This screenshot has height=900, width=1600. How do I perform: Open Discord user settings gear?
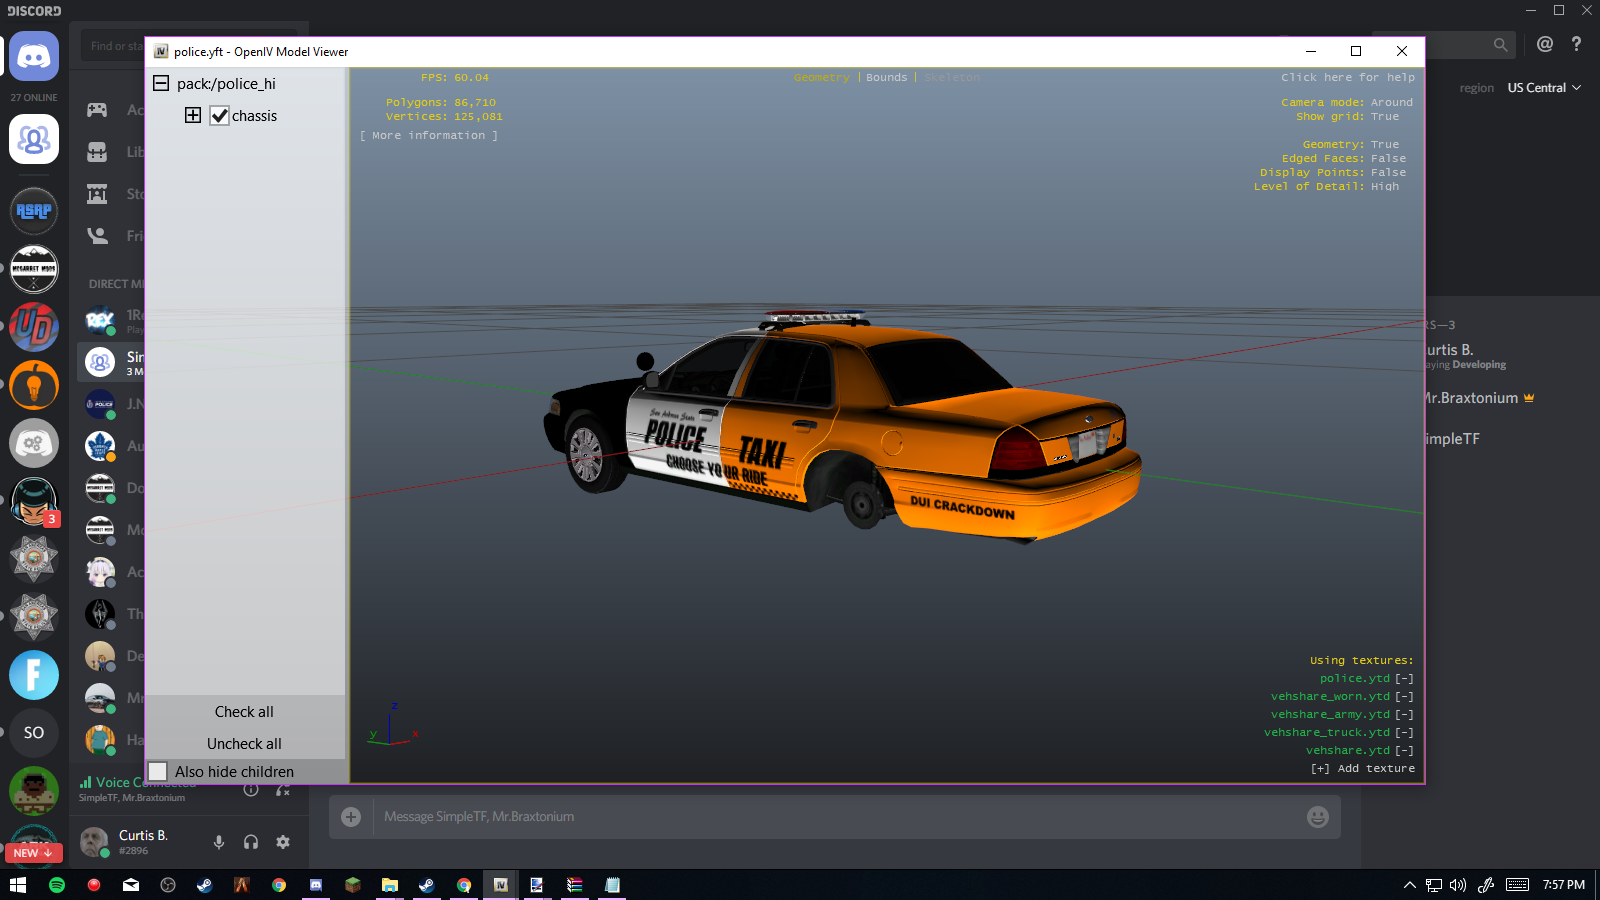click(283, 842)
